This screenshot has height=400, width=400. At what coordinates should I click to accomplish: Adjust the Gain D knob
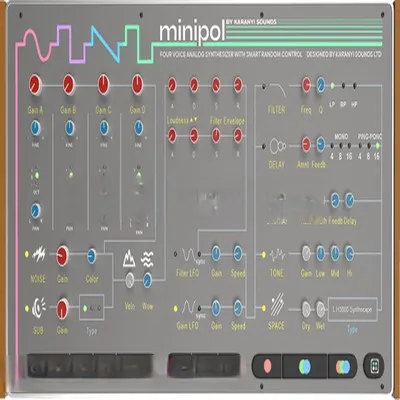[x=137, y=85]
